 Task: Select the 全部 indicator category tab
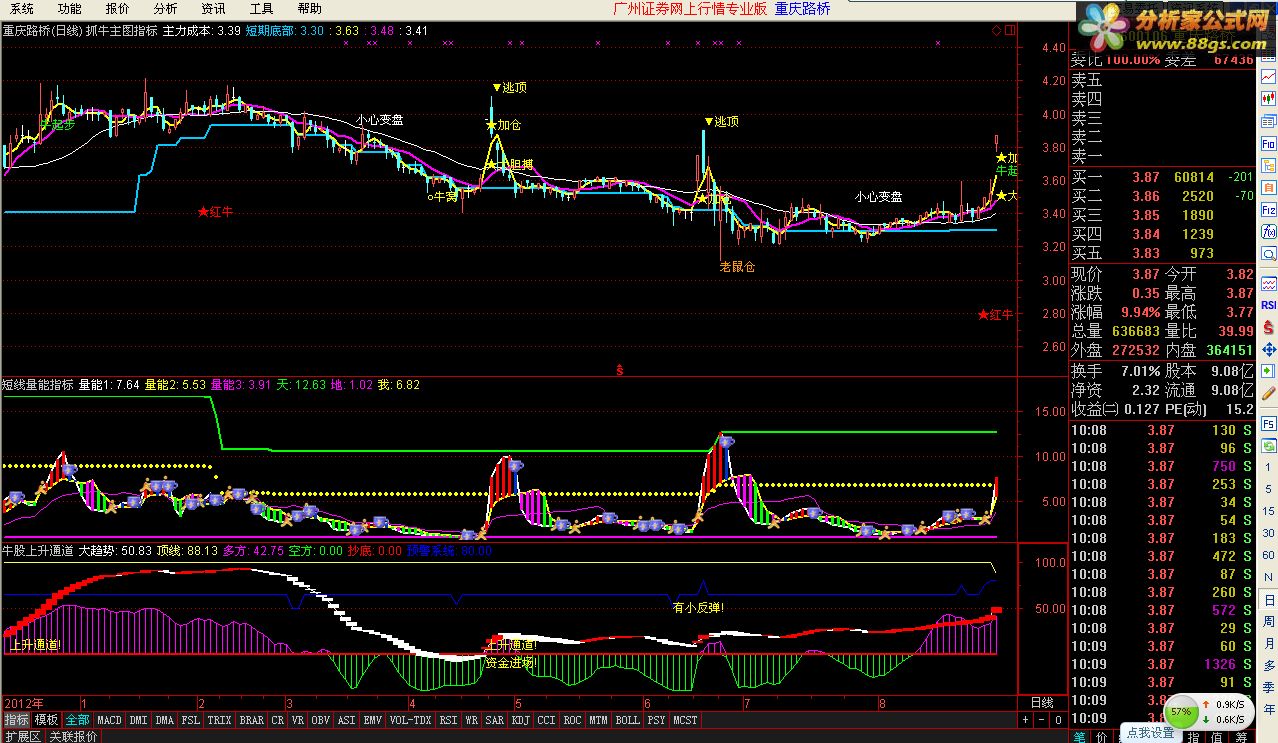click(77, 720)
